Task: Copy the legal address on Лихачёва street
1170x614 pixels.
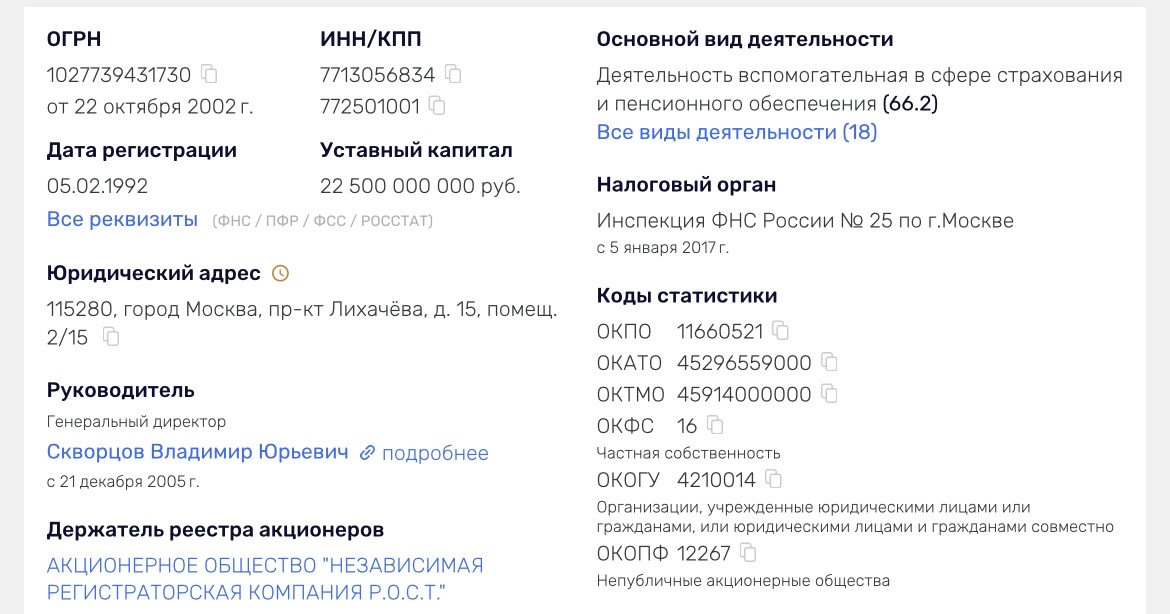Action: tap(112, 338)
